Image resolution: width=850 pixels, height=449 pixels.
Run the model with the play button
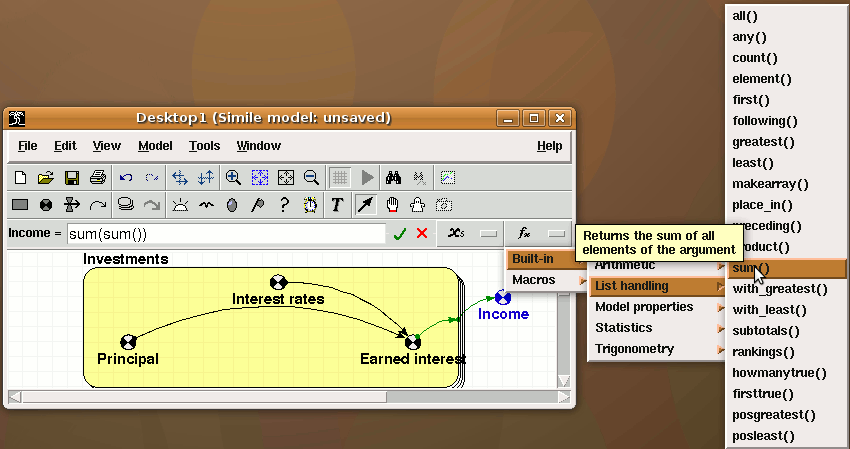click(367, 177)
